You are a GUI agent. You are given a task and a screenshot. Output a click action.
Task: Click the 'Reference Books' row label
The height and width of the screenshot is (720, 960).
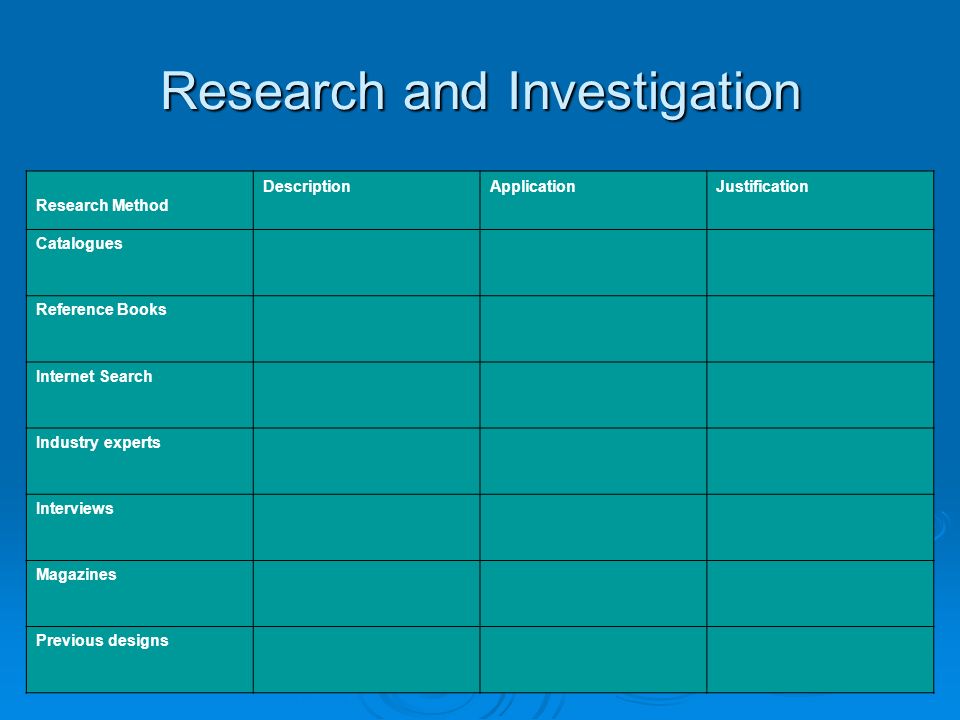(x=101, y=309)
